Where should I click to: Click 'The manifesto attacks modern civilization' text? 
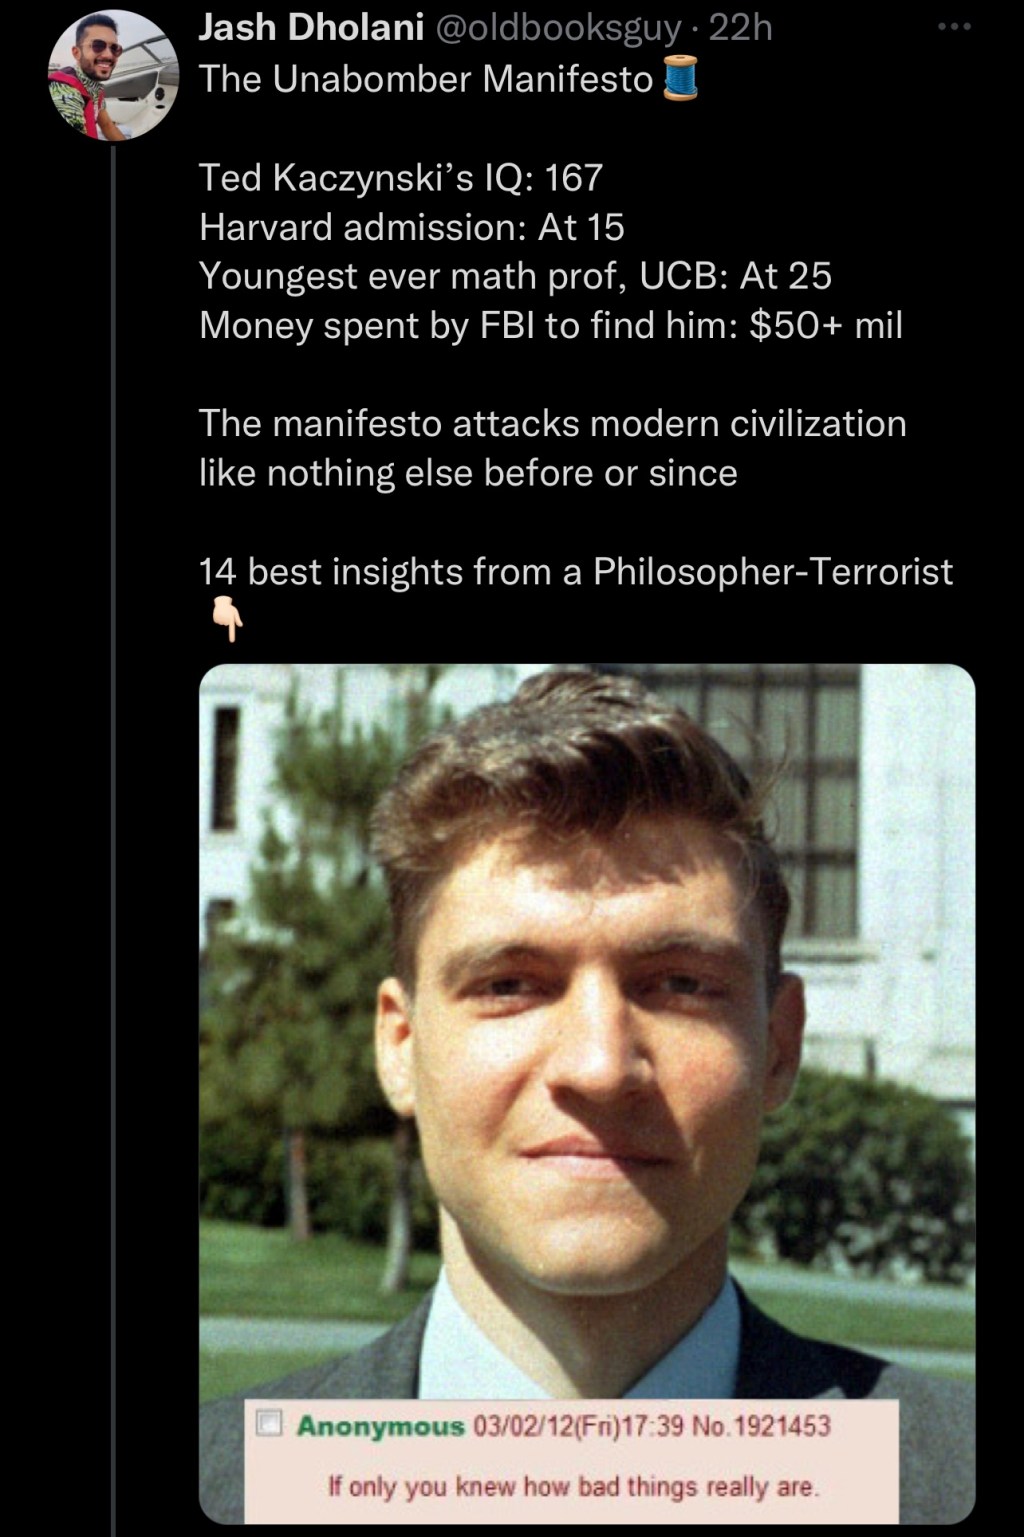point(553,423)
